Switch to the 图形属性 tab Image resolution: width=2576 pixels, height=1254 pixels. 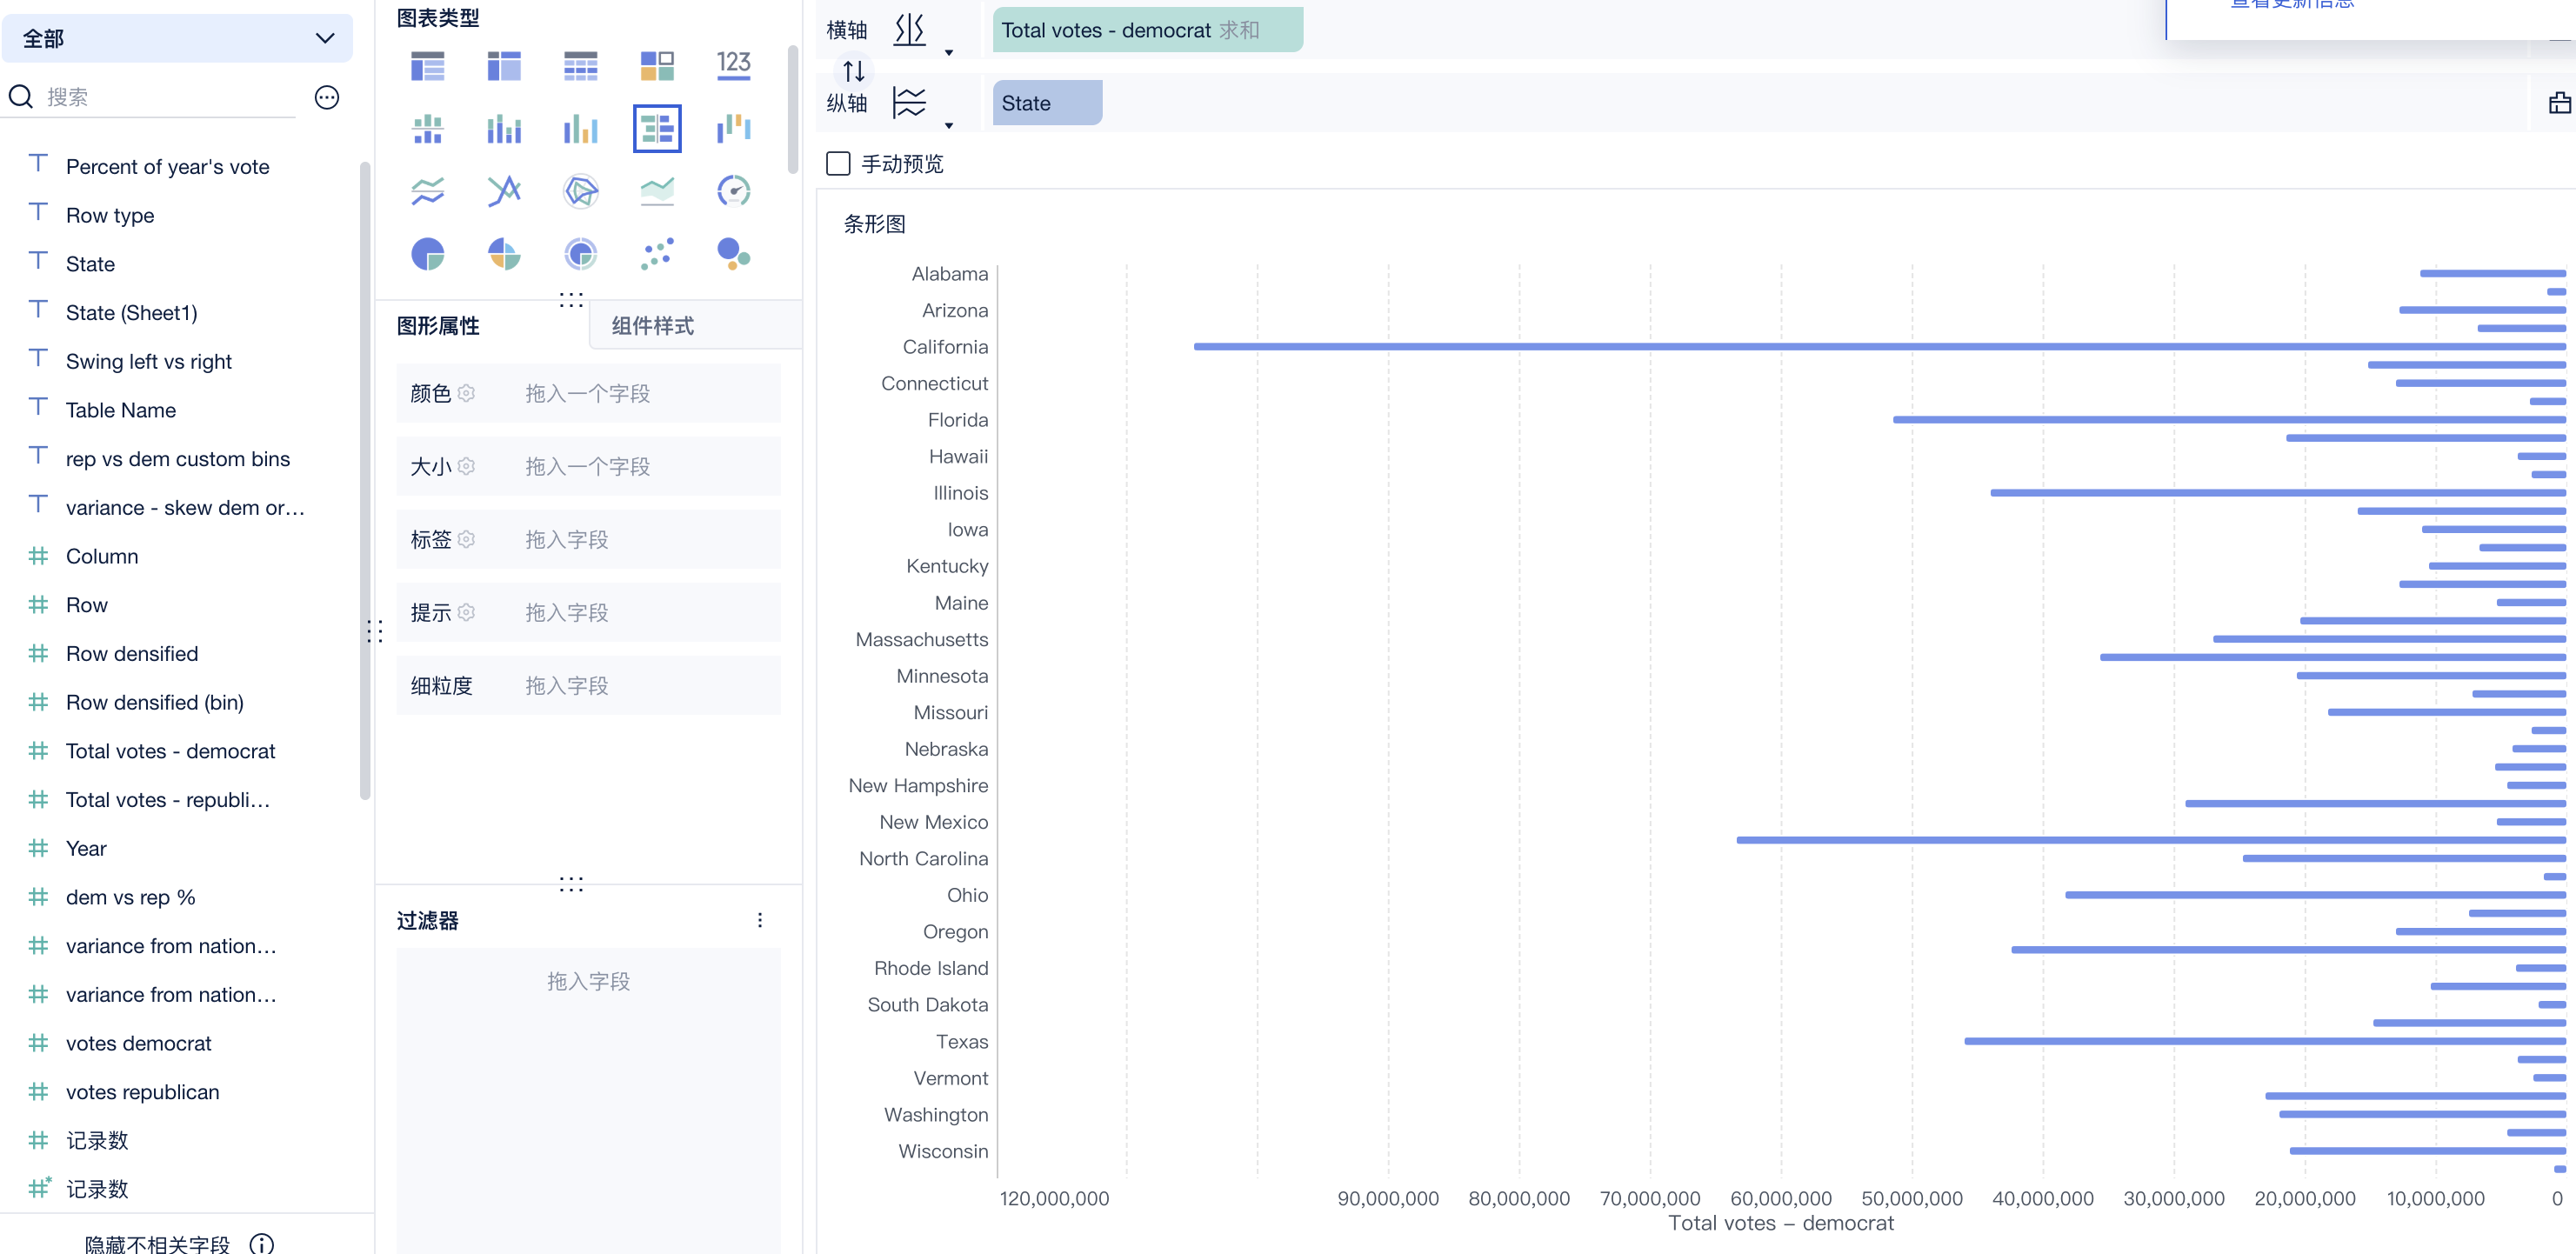438,326
